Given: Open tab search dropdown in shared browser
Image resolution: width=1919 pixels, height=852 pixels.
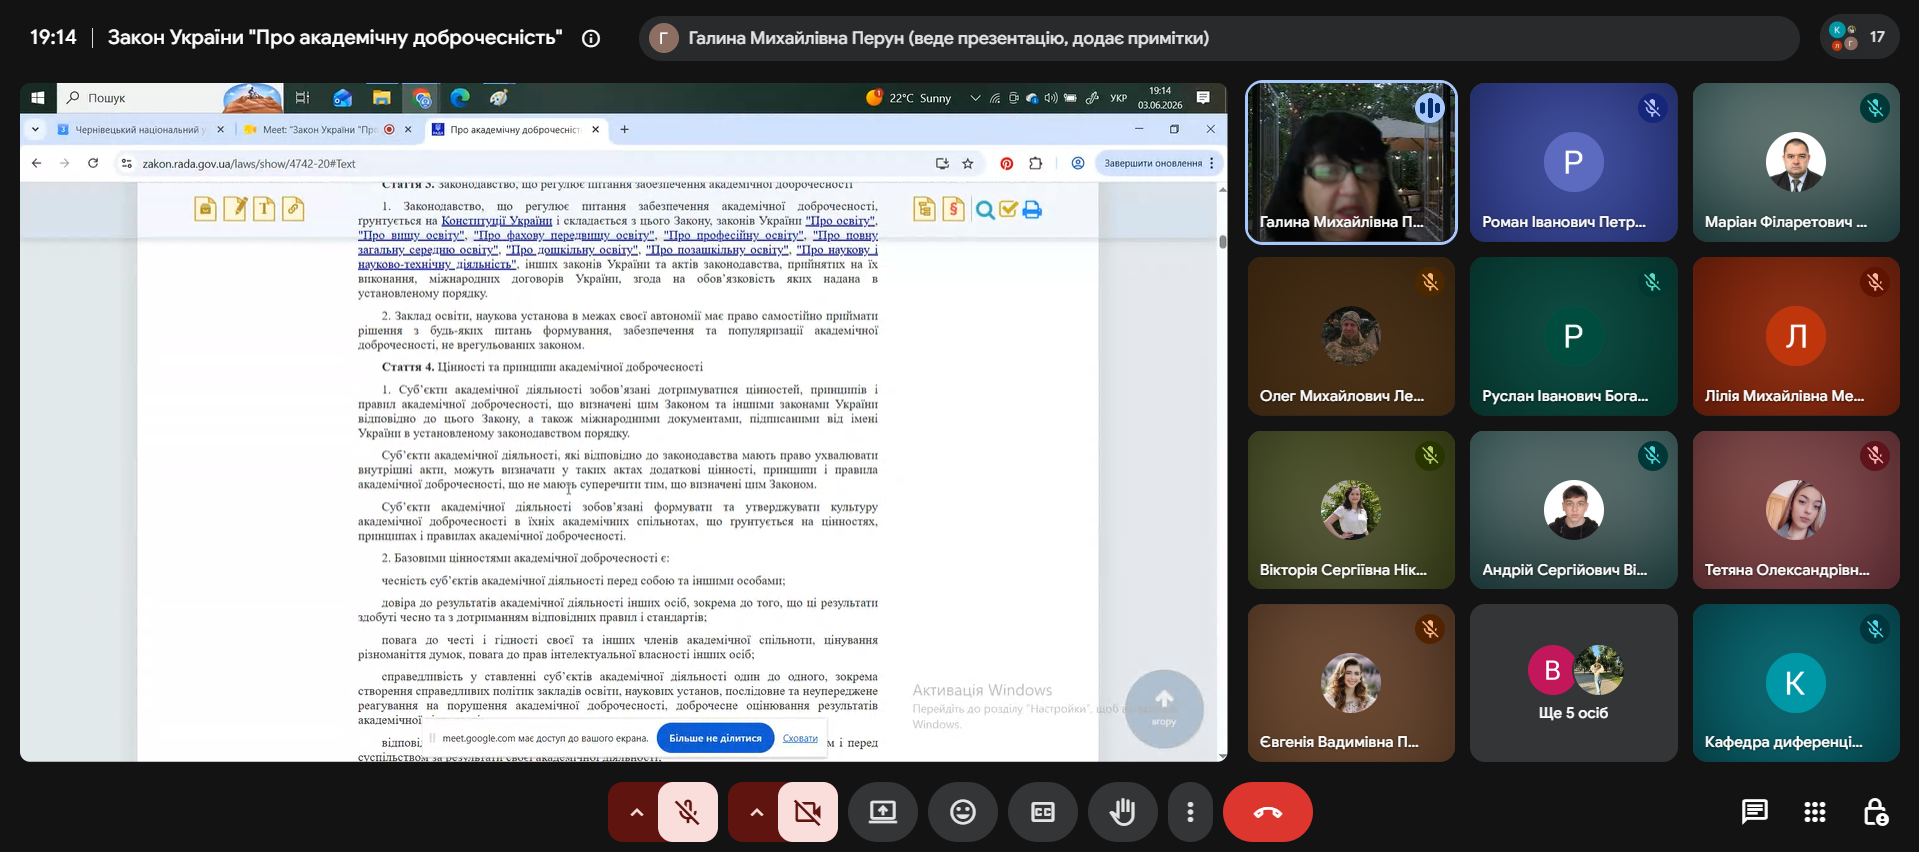Looking at the screenshot, I should [x=35, y=129].
